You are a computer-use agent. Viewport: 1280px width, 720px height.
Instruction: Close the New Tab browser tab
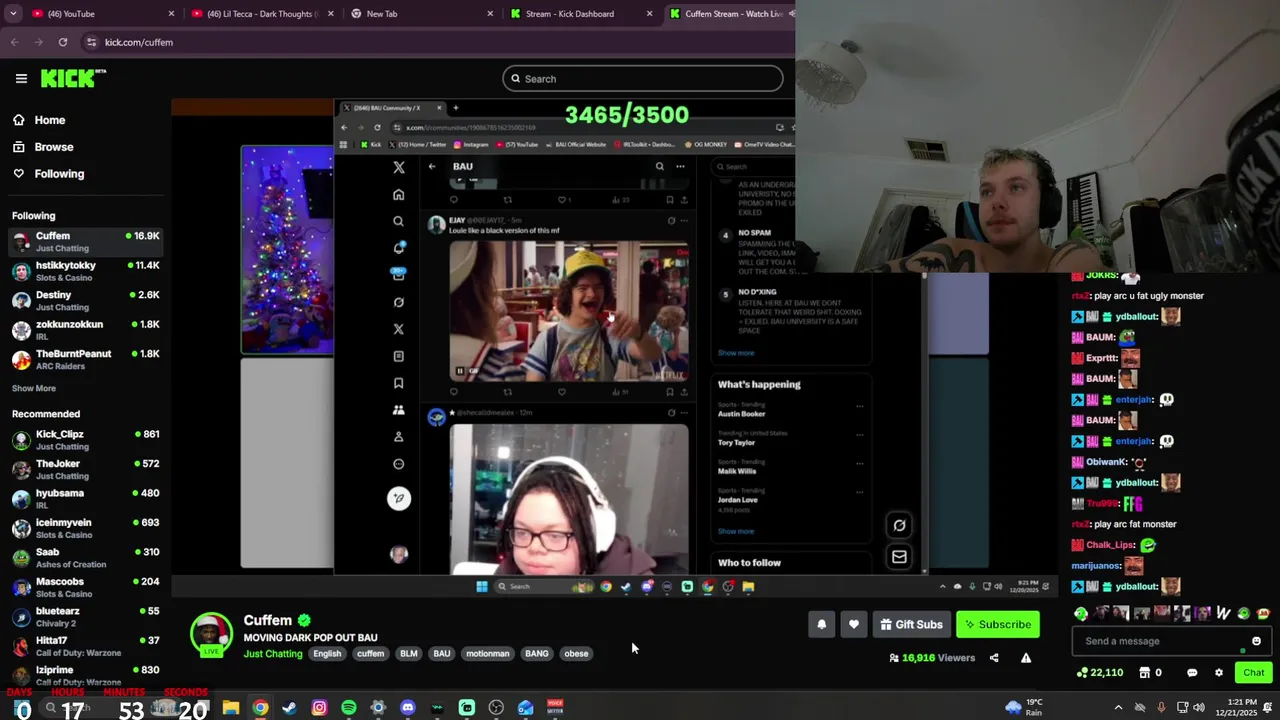490,14
